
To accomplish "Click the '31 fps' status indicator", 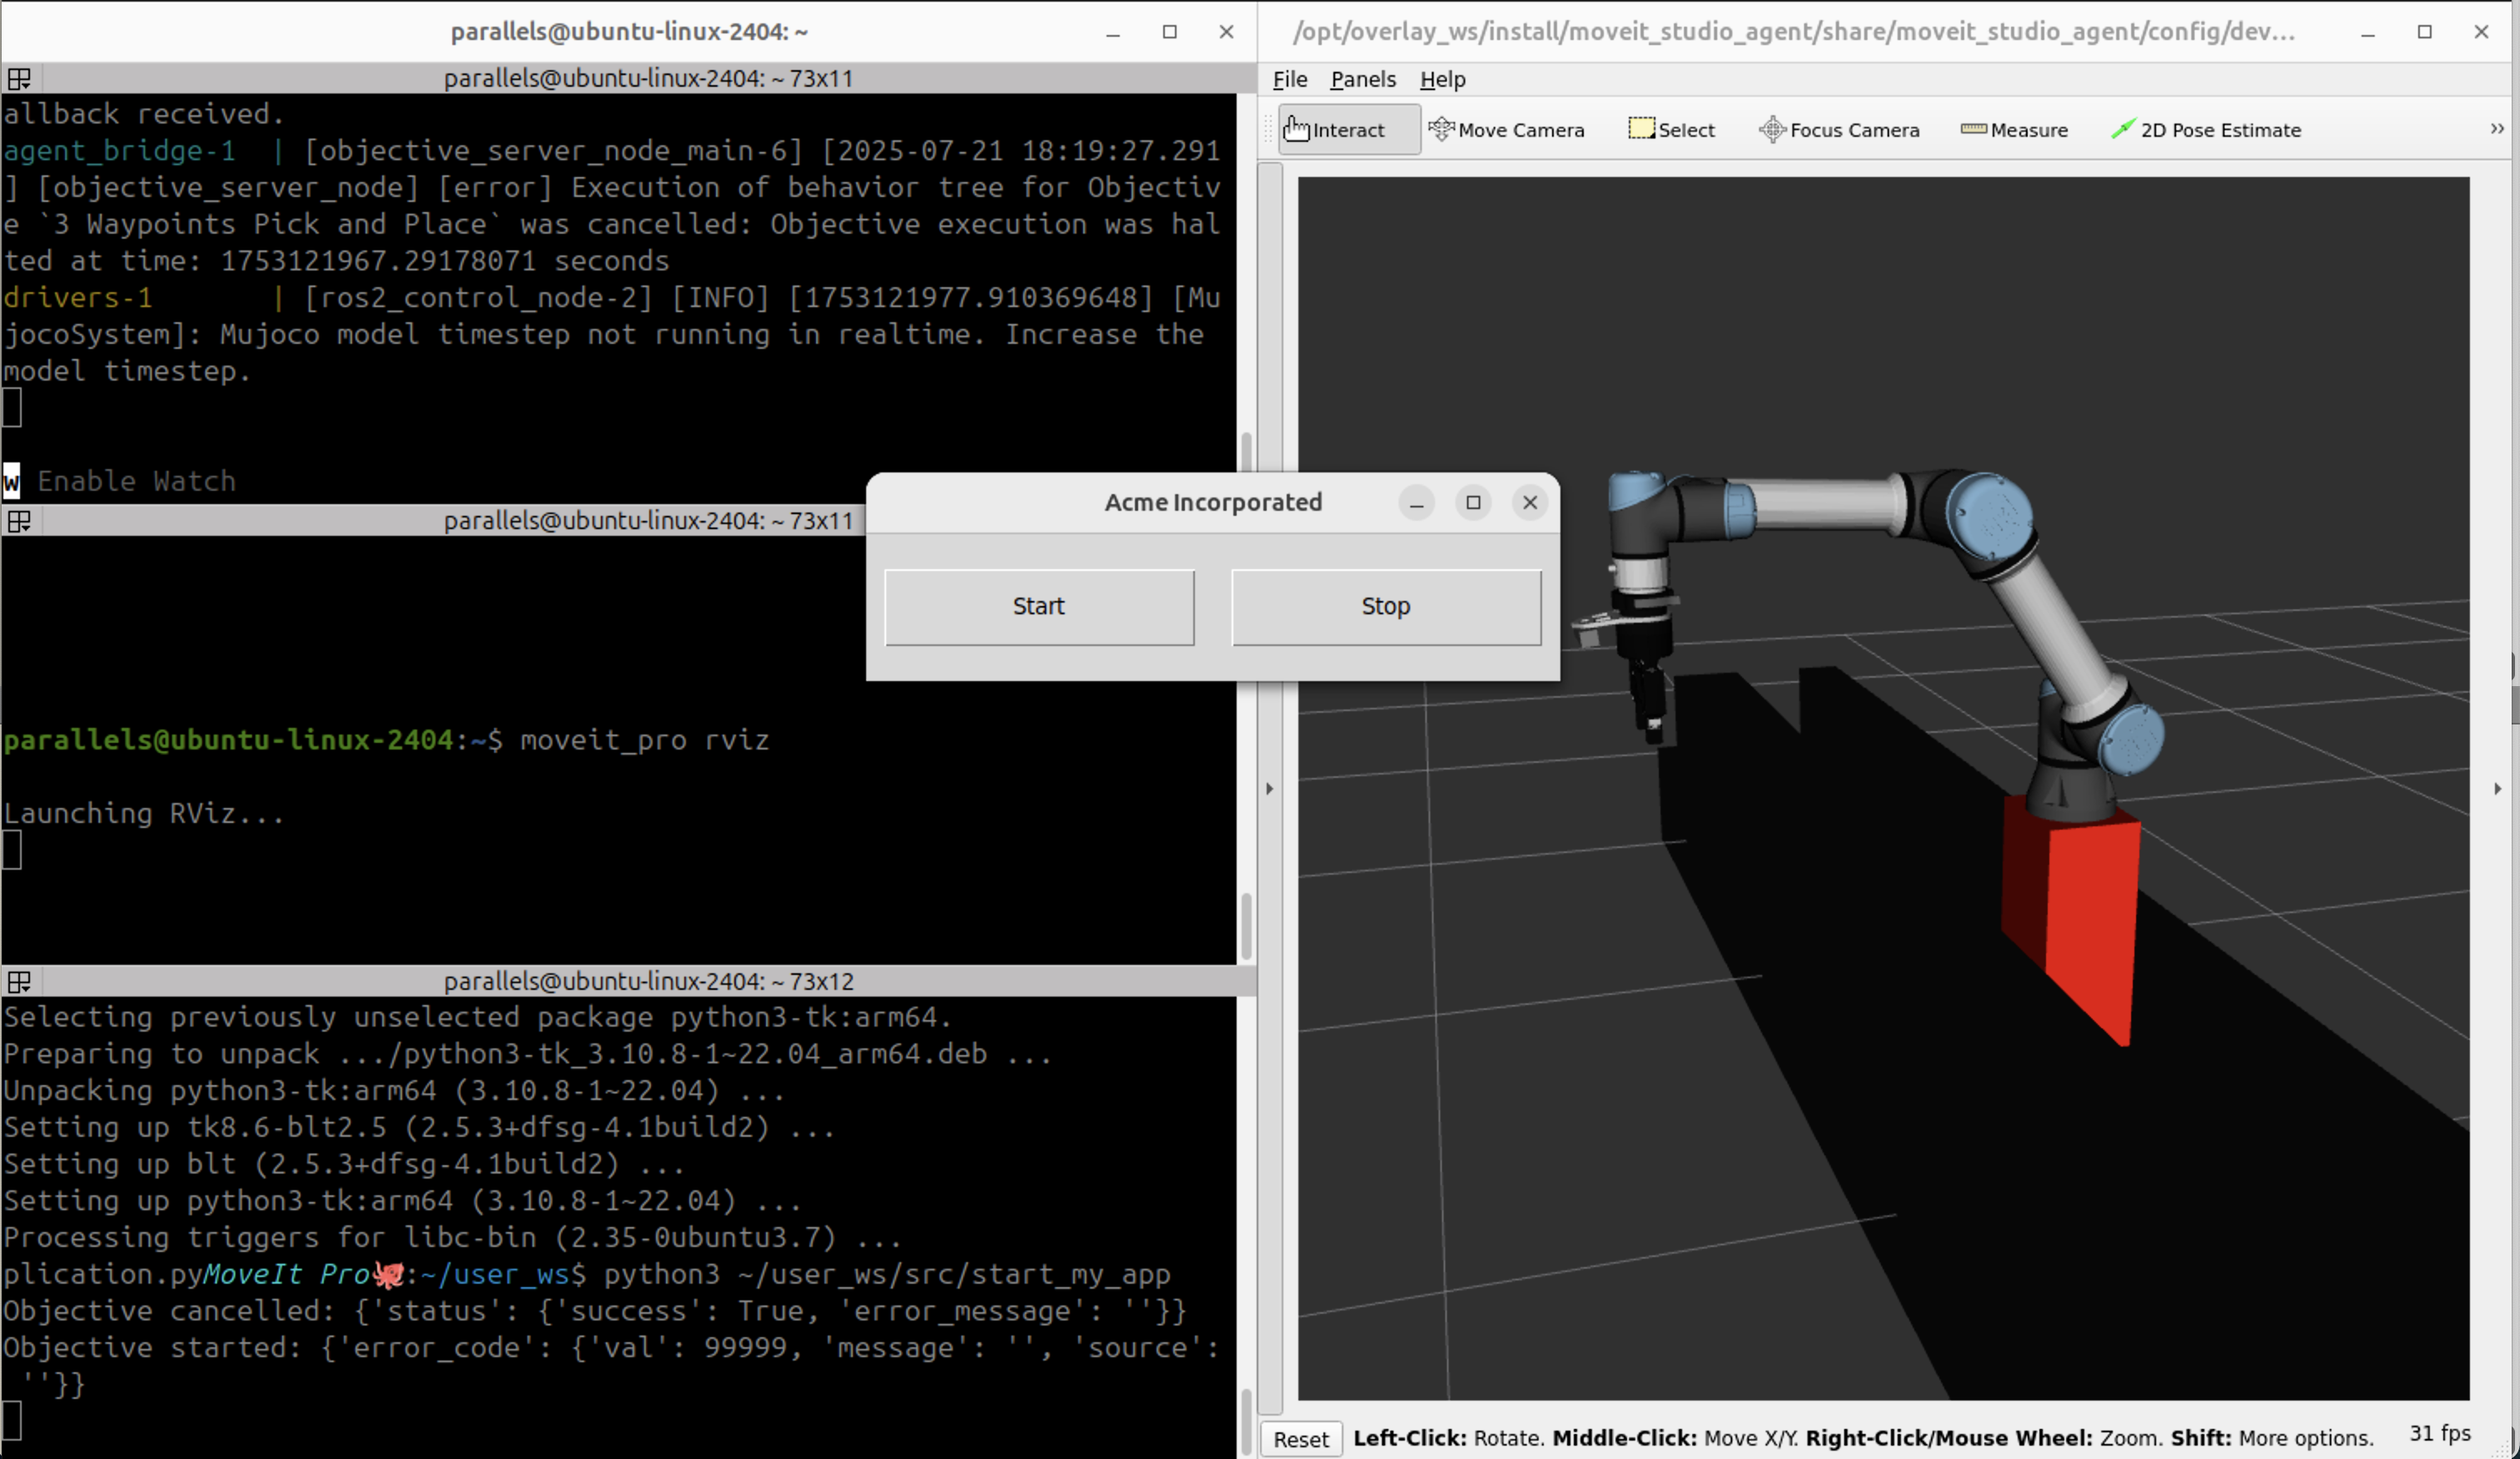I will pyautogui.click(x=2439, y=1433).
